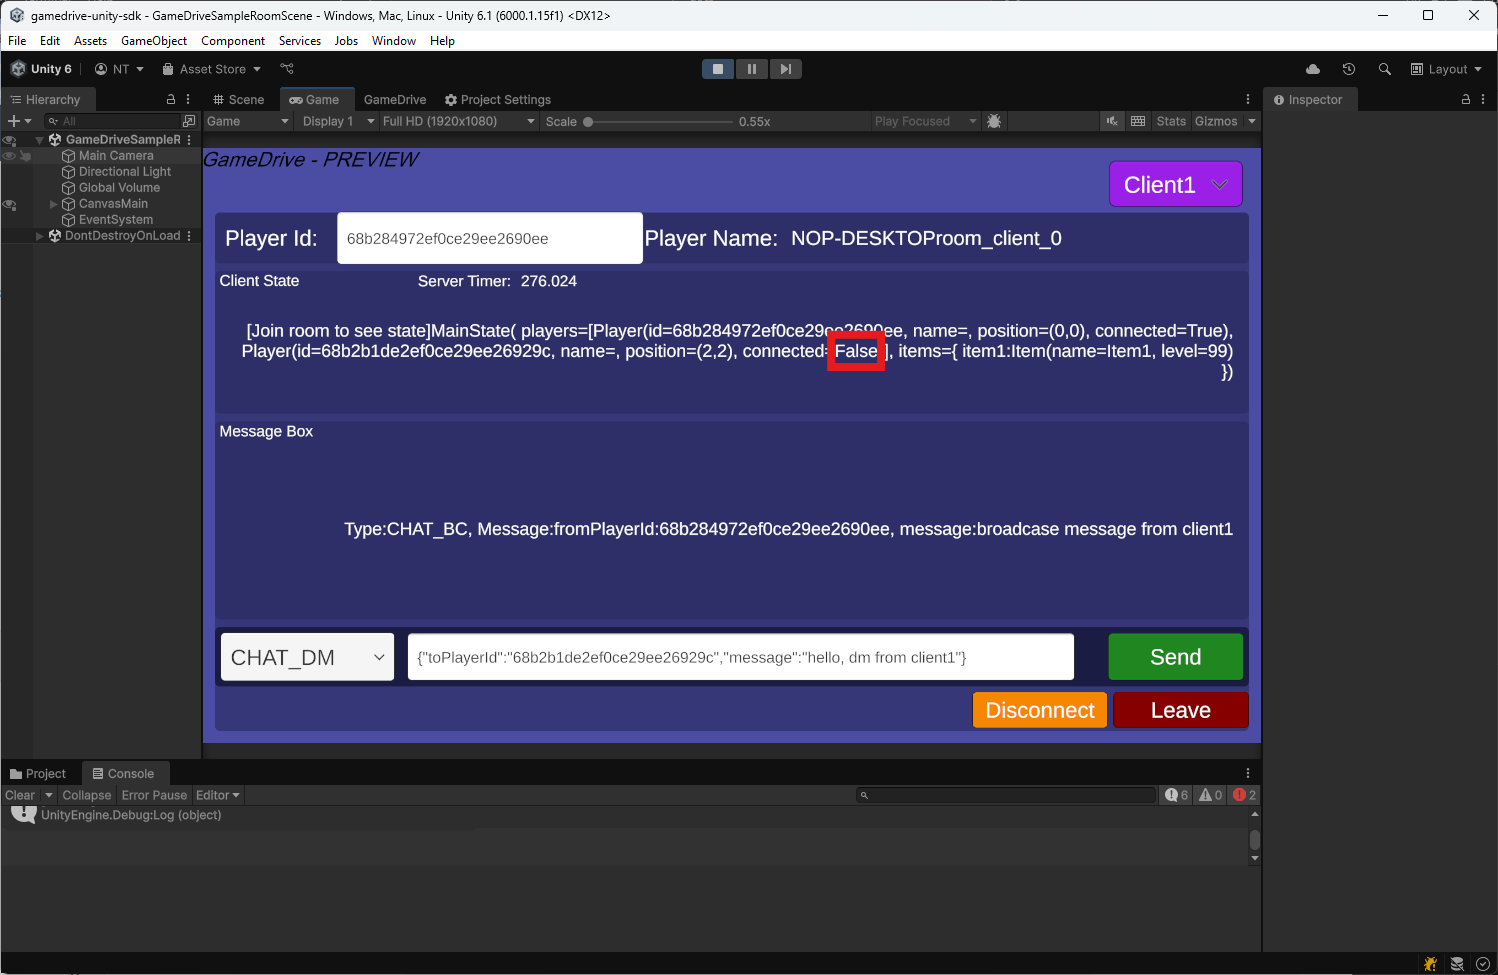Open the GameObject menu
The width and height of the screenshot is (1498, 975).
(153, 41)
